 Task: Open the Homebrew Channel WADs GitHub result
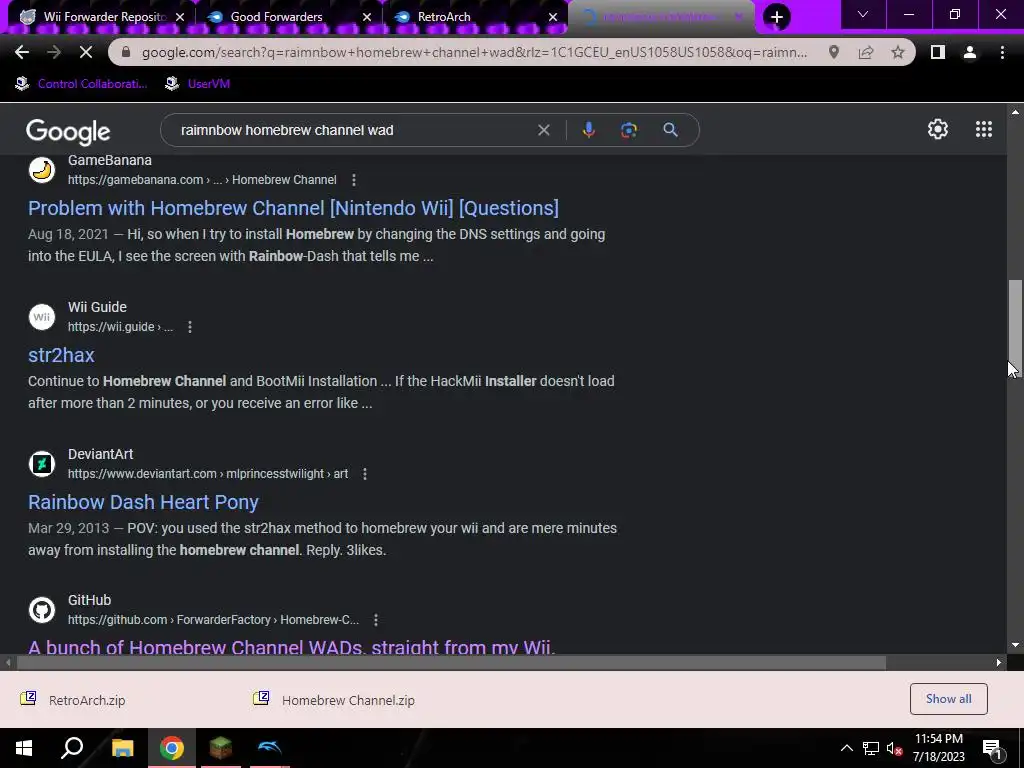click(x=292, y=647)
